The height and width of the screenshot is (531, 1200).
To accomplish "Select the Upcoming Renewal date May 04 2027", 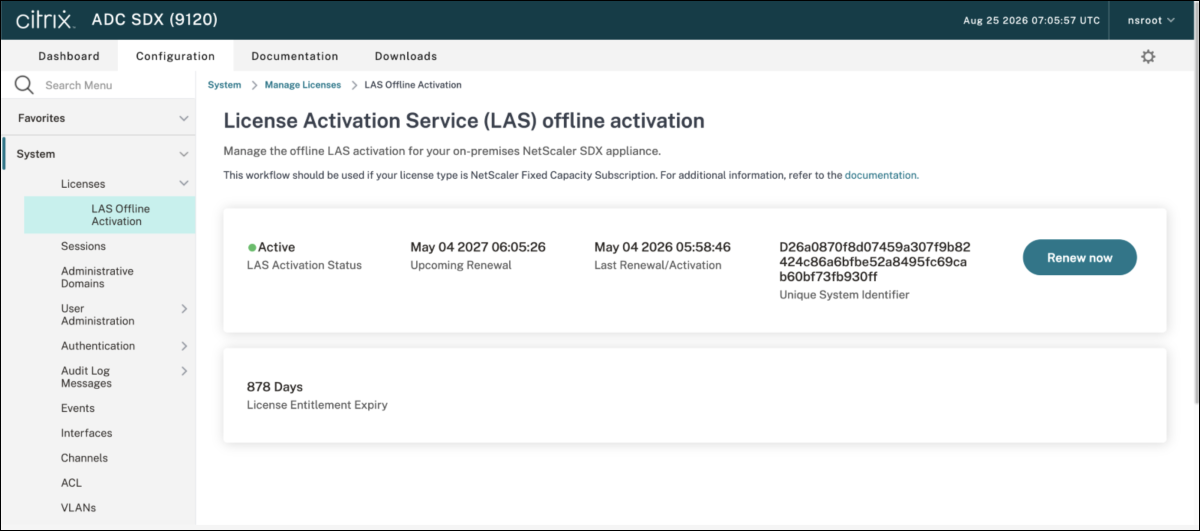I will [478, 247].
